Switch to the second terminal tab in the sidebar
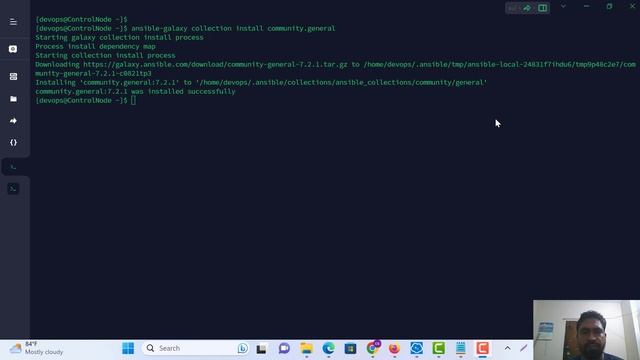The image size is (640, 360). pos(13,189)
